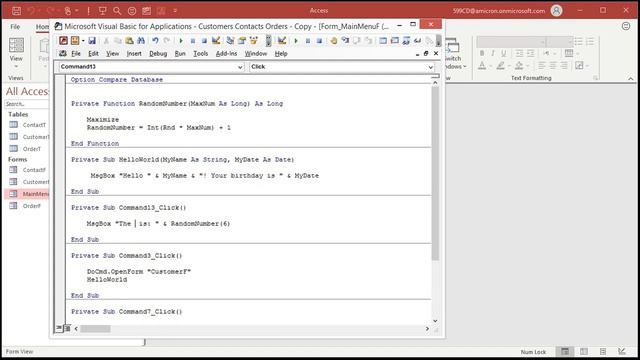Image resolution: width=640 pixels, height=360 pixels.
Task: Open the Immediate Window icon
Action: (x=395, y=40)
